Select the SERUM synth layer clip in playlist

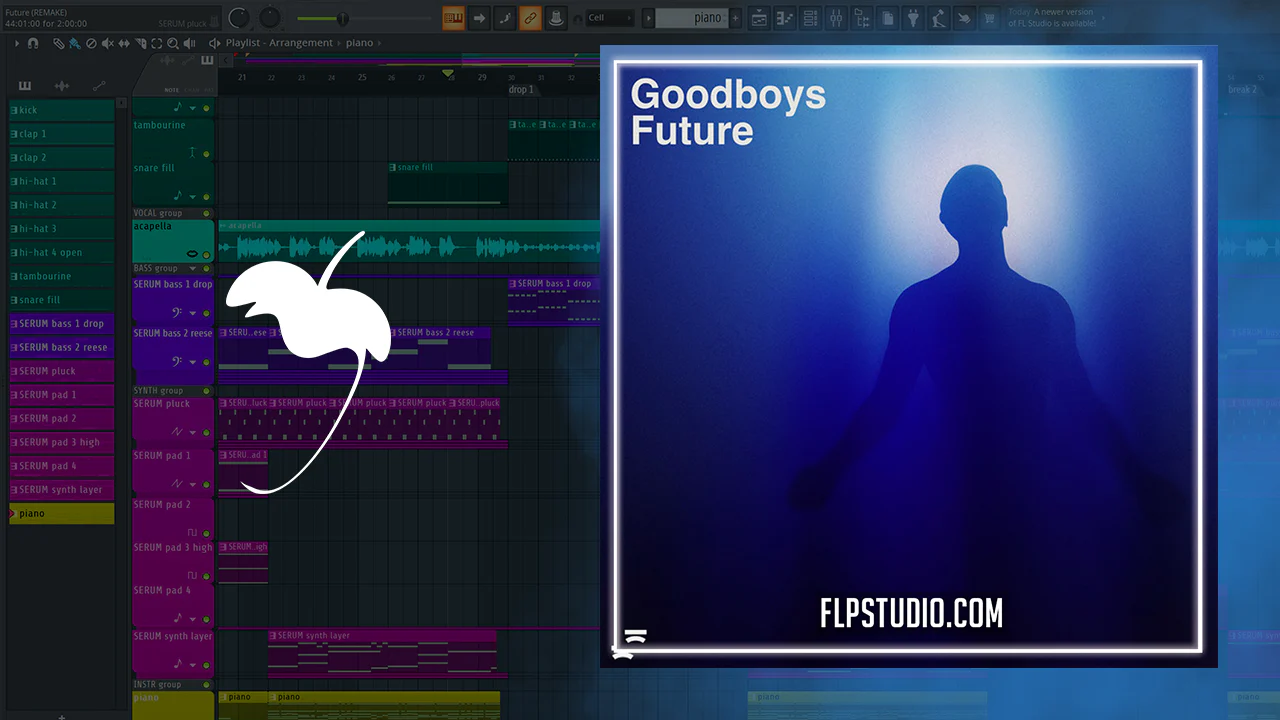(x=382, y=651)
